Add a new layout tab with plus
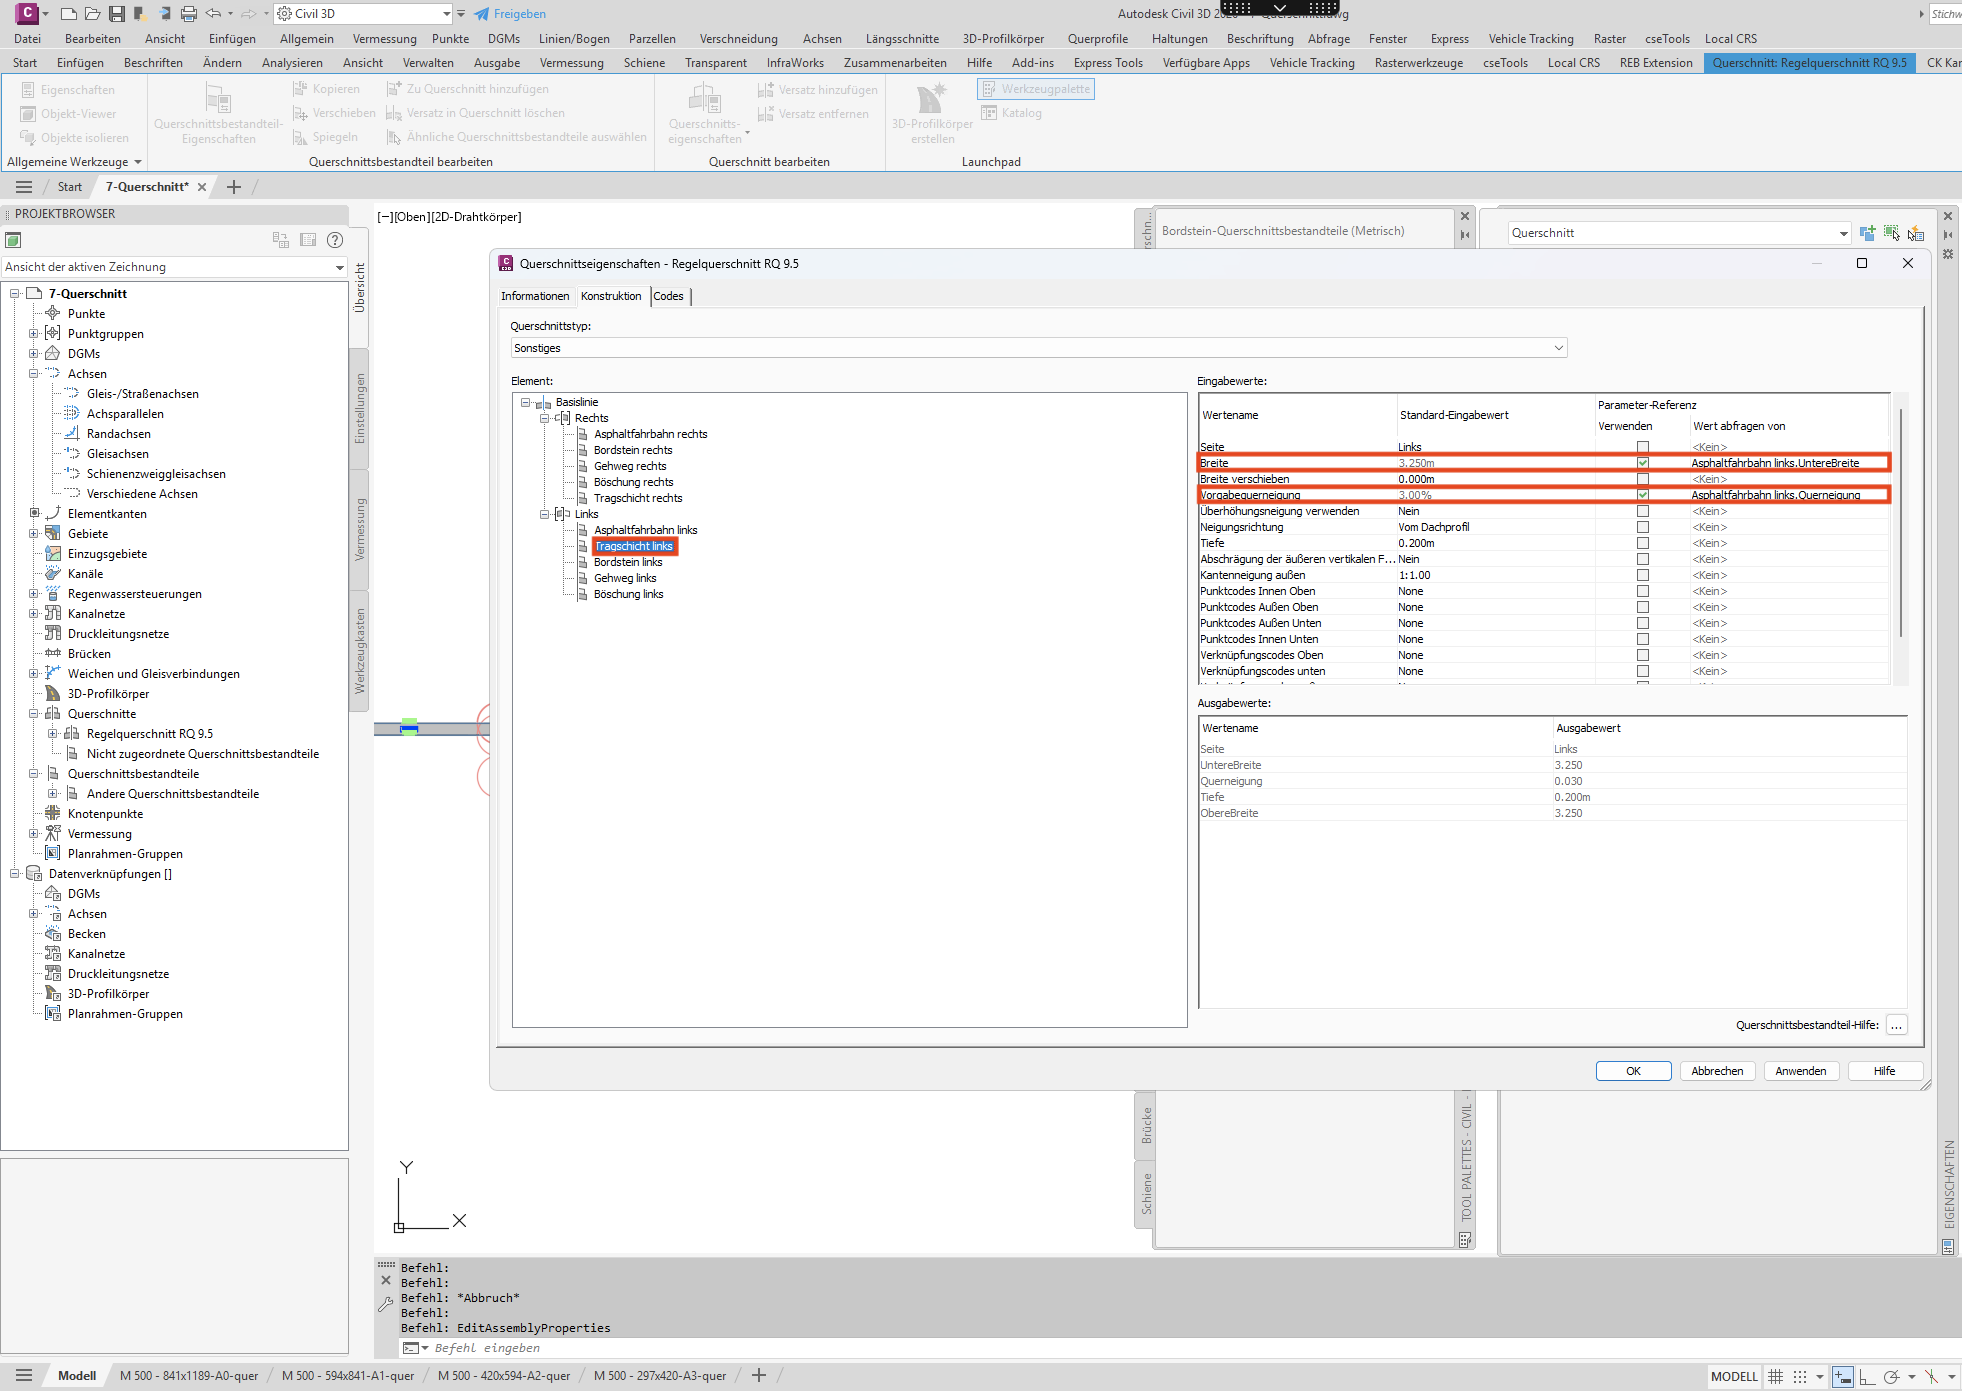The height and width of the screenshot is (1391, 1962). click(759, 1376)
